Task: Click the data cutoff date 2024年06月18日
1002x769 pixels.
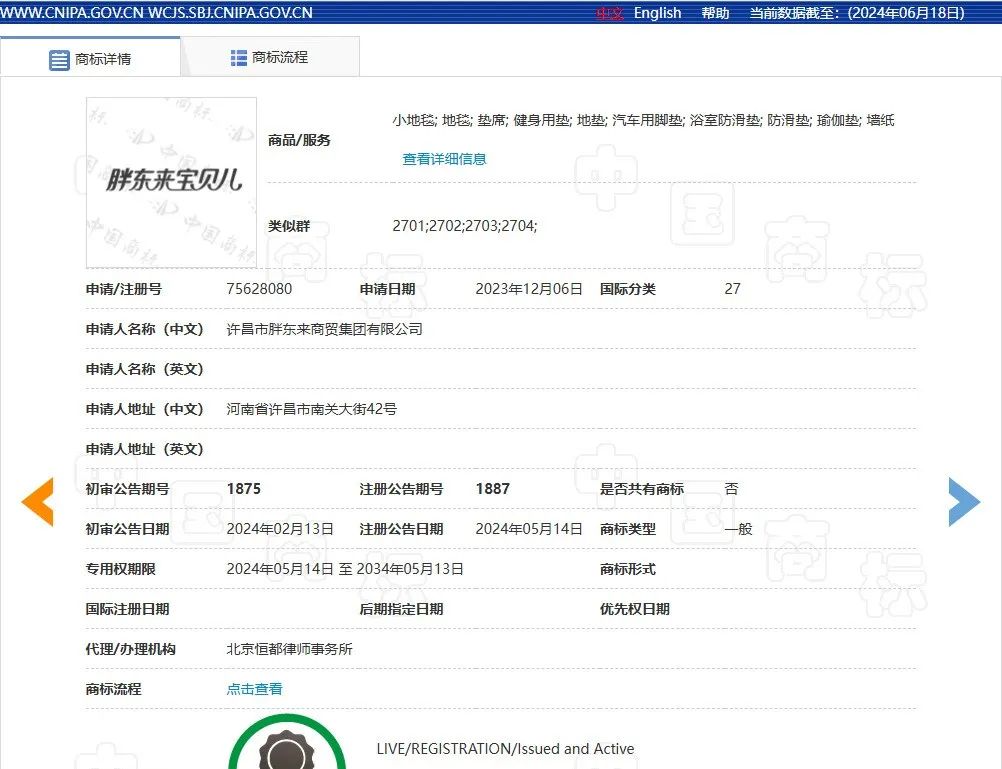Action: 906,13
